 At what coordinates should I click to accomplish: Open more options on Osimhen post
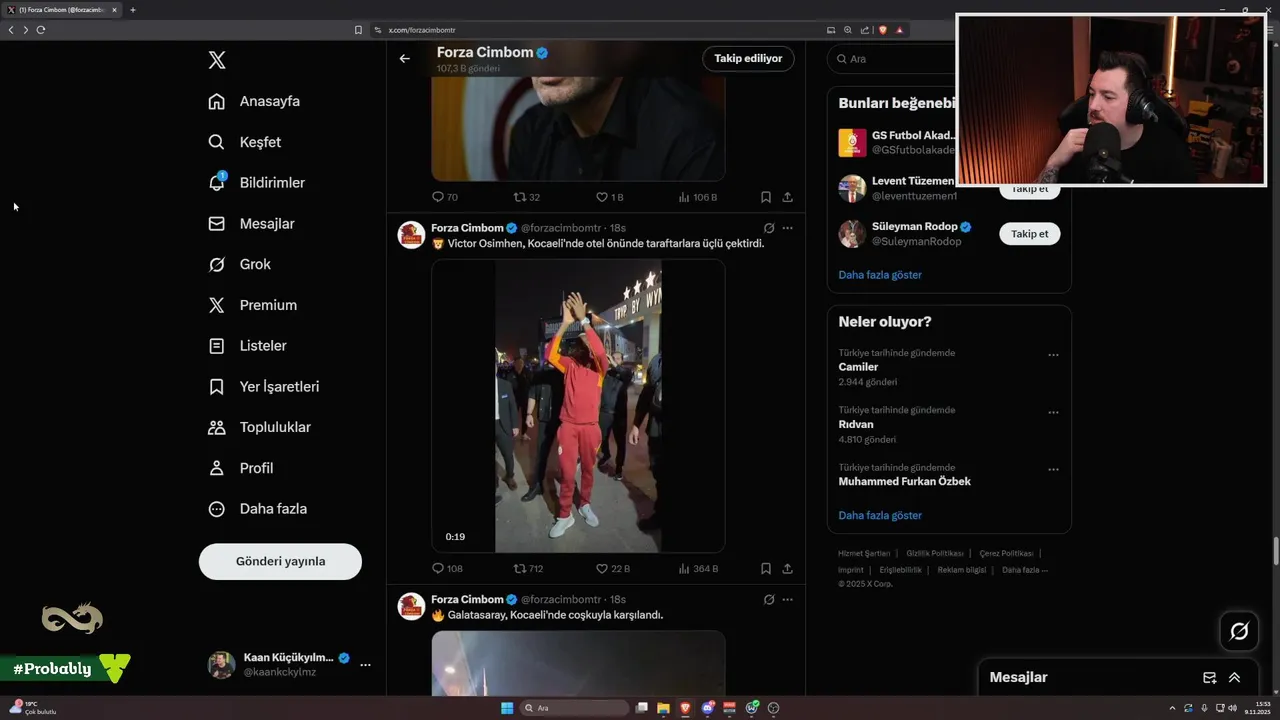(787, 228)
